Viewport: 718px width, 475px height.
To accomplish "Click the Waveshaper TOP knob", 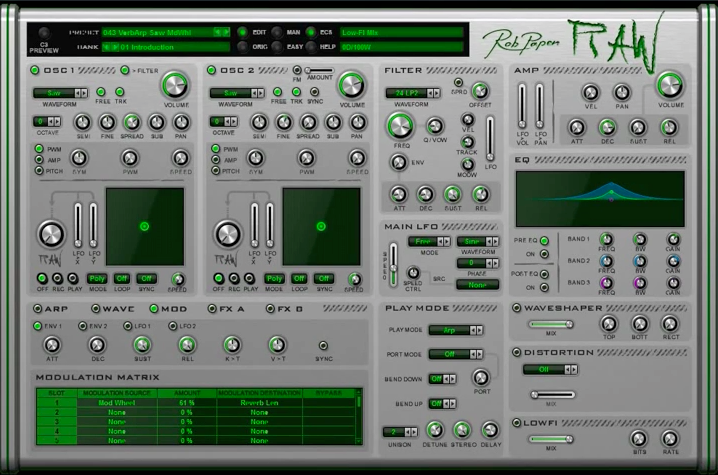I will [x=609, y=324].
